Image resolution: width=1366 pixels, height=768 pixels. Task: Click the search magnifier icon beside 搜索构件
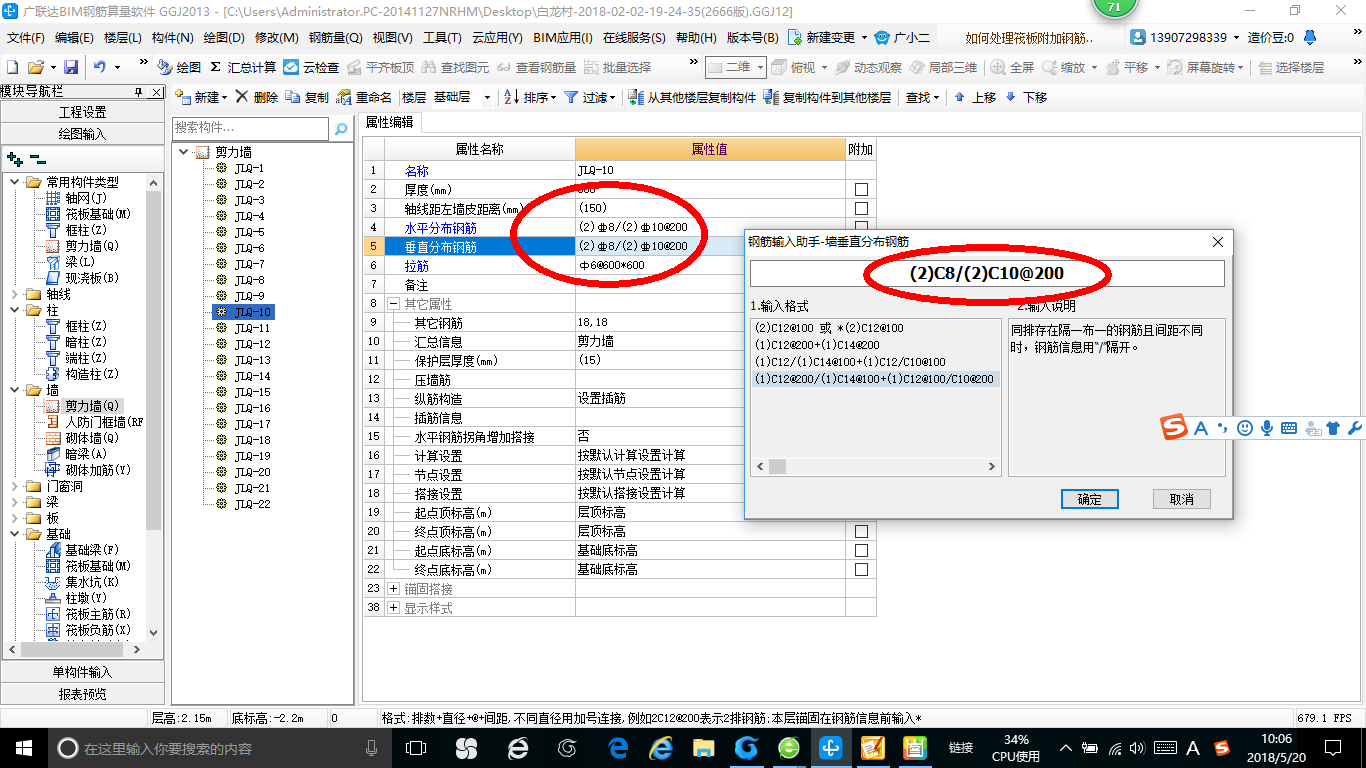(x=341, y=129)
